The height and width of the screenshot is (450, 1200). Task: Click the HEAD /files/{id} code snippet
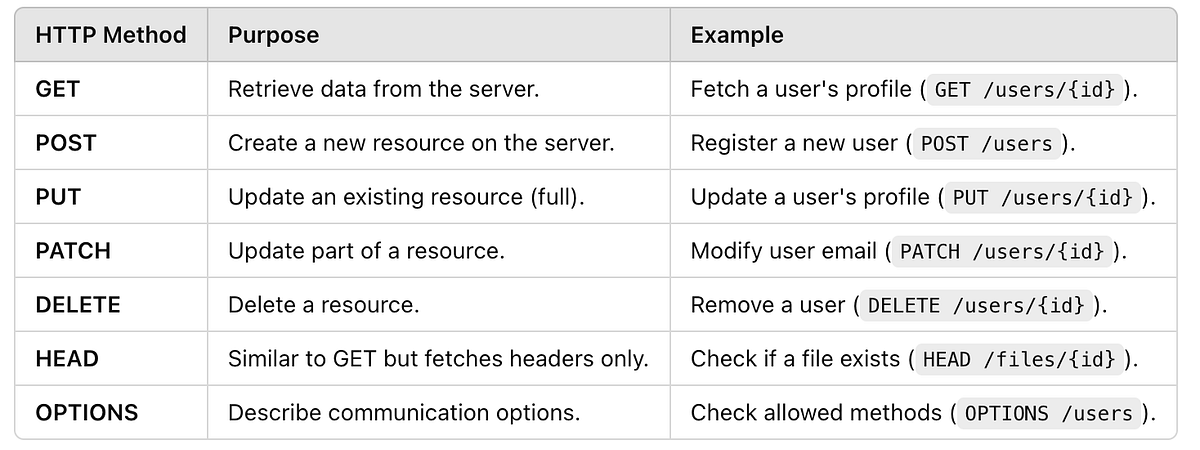click(1018, 358)
